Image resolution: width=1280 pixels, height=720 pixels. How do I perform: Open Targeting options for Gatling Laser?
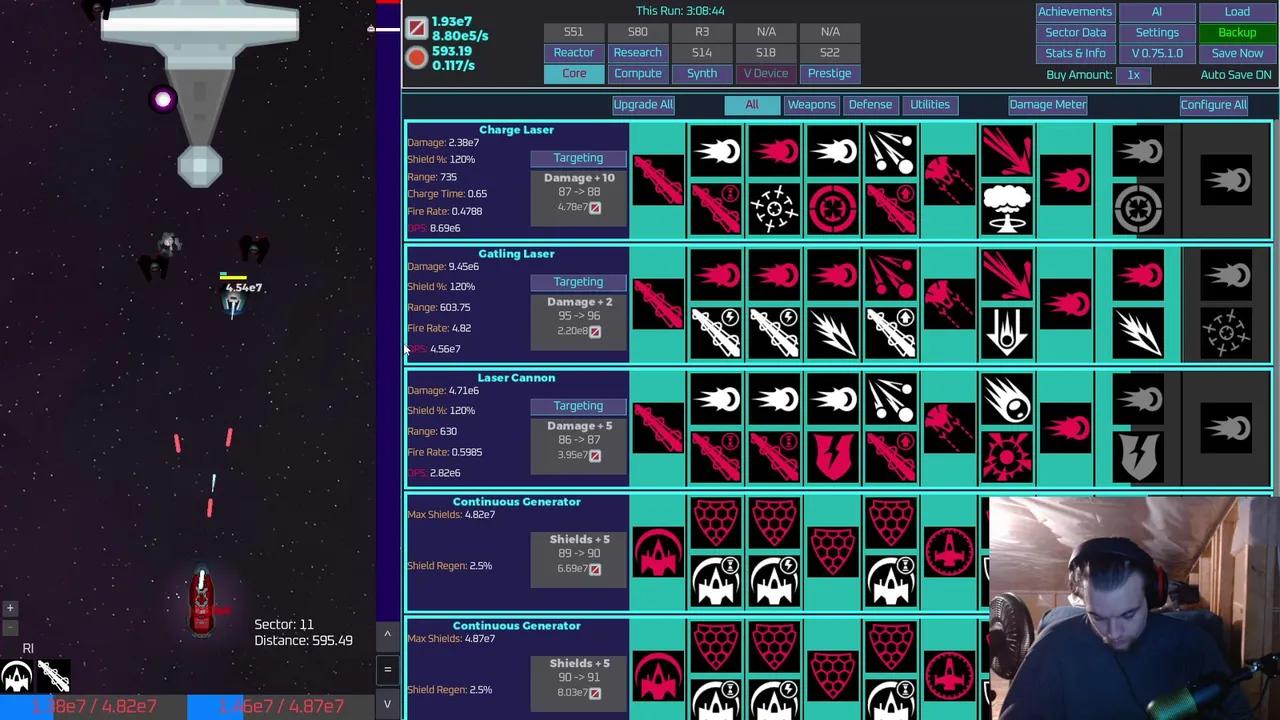coord(578,282)
